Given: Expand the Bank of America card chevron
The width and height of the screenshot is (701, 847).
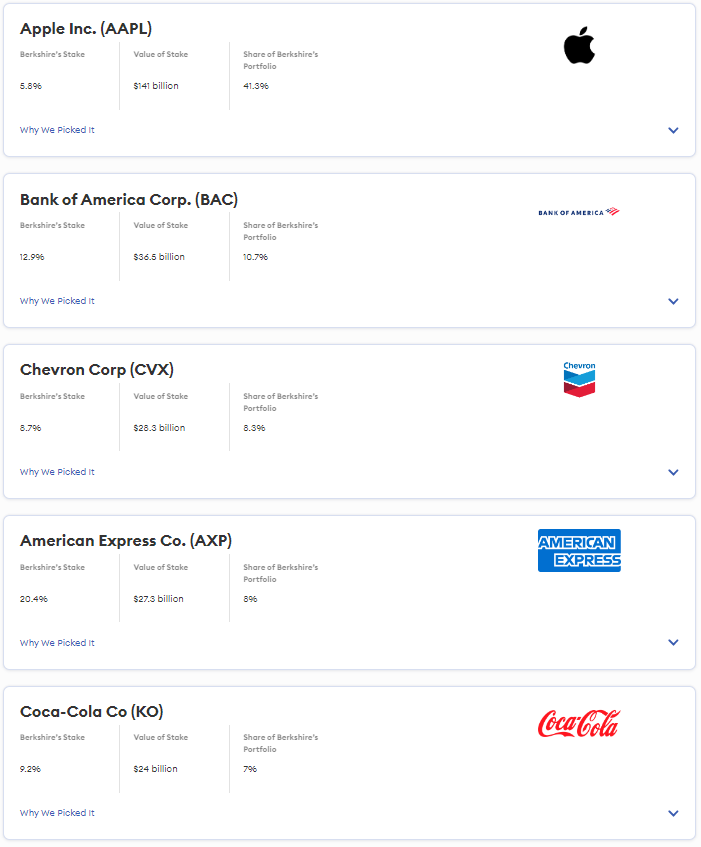Looking at the screenshot, I should pyautogui.click(x=673, y=301).
